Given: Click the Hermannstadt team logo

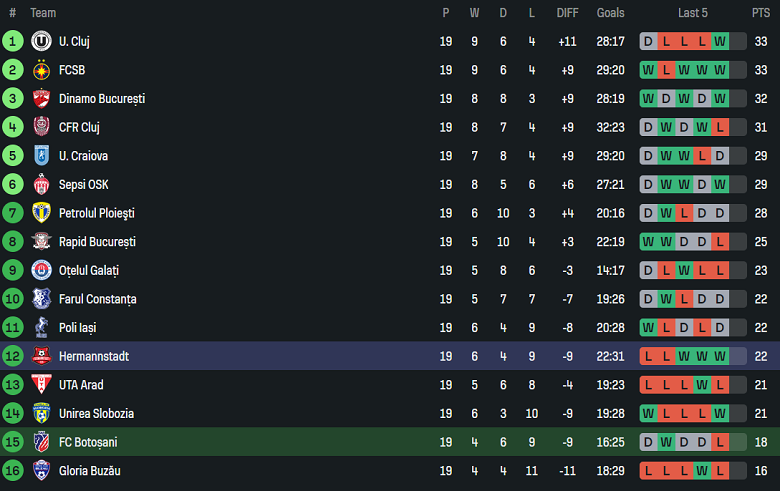Looking at the screenshot, I should click(x=41, y=356).
